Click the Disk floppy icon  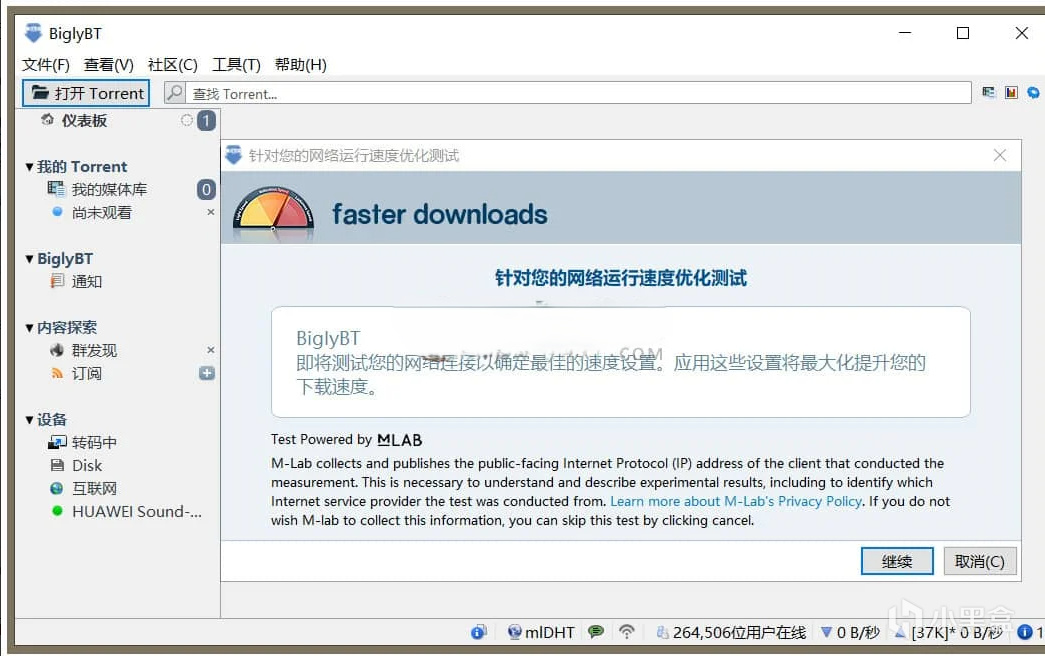[x=57, y=465]
